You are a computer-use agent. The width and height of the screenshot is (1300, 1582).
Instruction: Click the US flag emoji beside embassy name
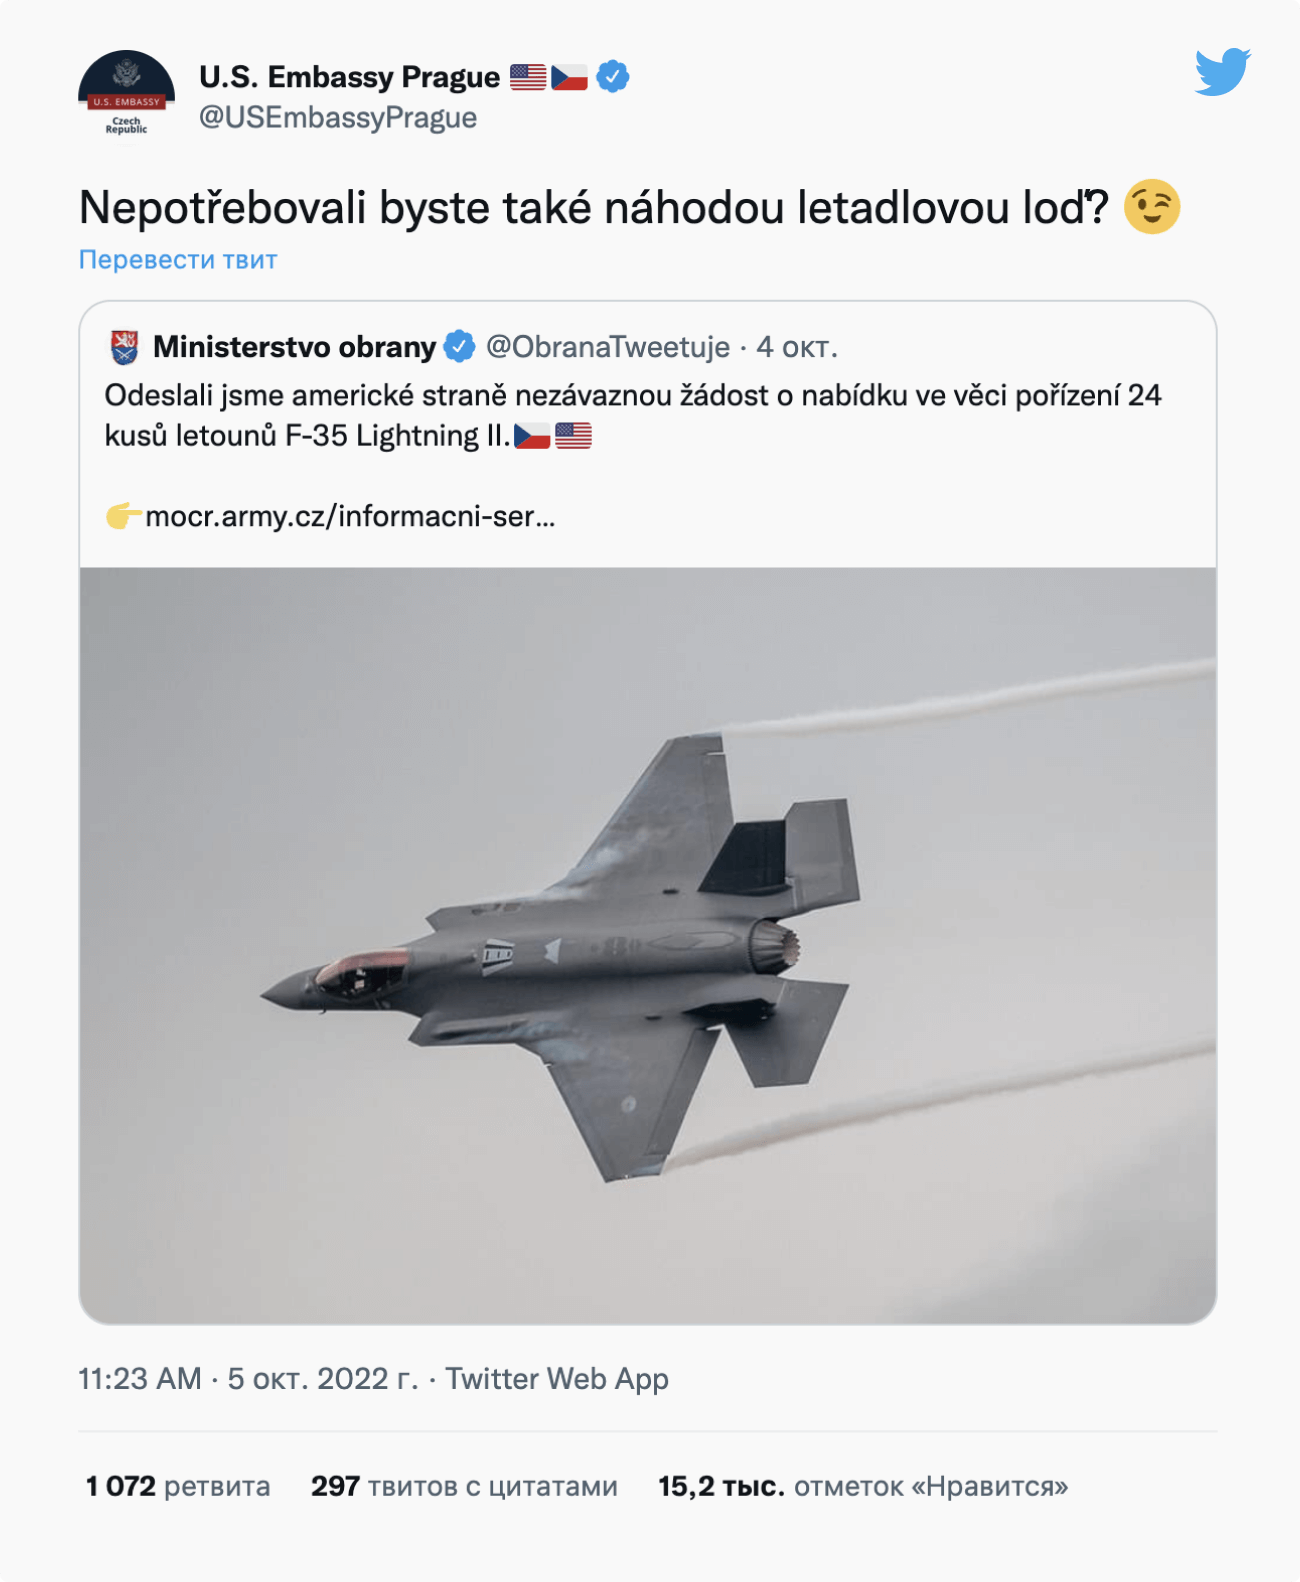coord(528,77)
